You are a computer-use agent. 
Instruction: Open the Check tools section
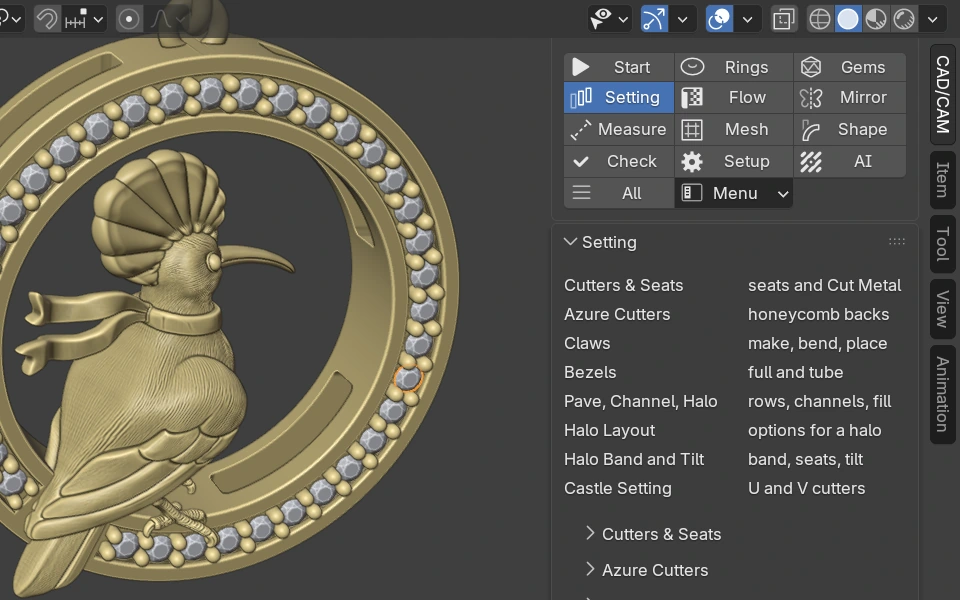tap(619, 161)
